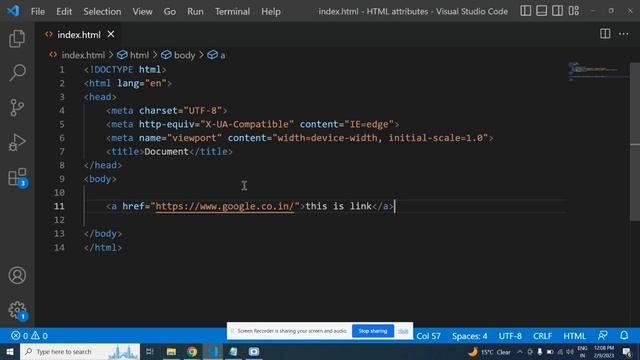The height and width of the screenshot is (360, 640).
Task: Open the Go menu
Action: (170, 11)
